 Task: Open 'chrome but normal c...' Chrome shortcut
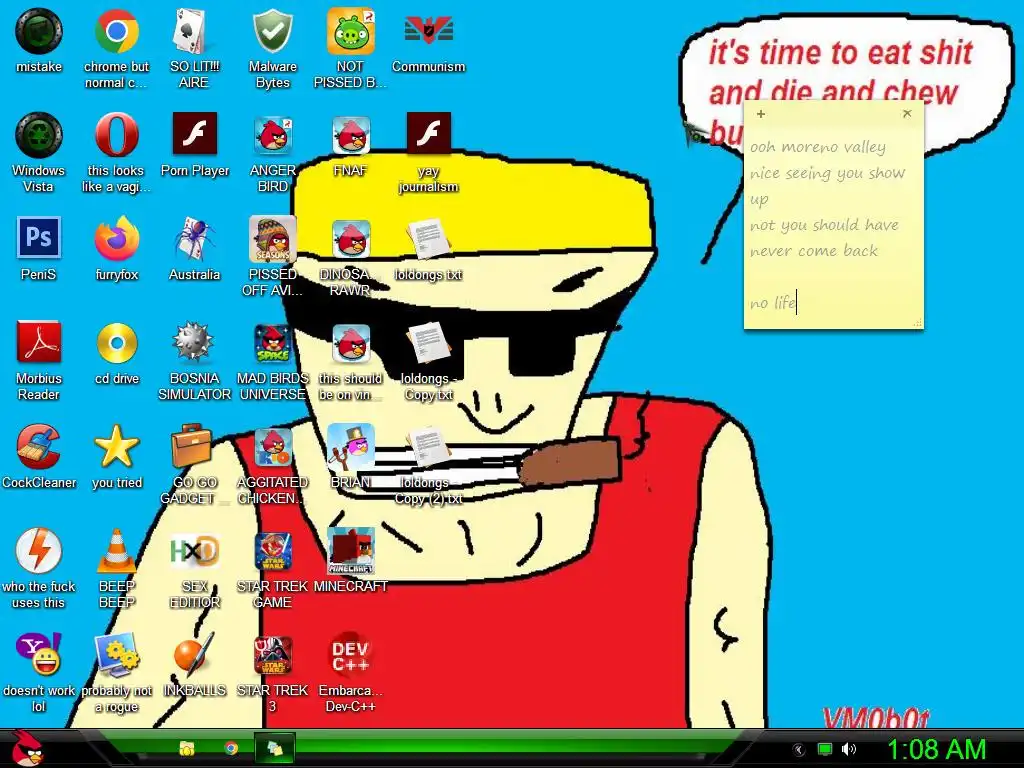pyautogui.click(x=116, y=31)
